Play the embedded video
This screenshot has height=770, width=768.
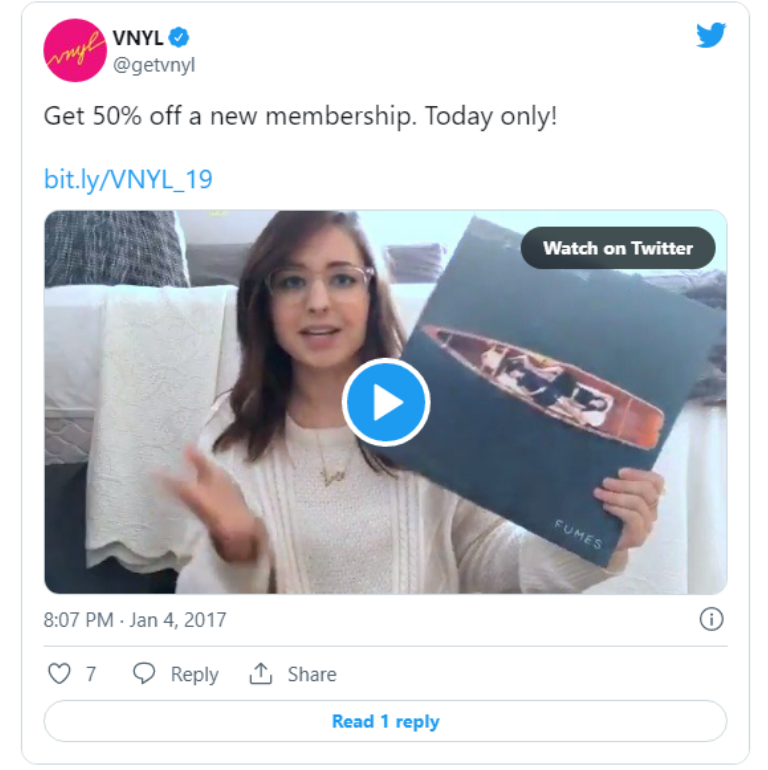pyautogui.click(x=386, y=402)
